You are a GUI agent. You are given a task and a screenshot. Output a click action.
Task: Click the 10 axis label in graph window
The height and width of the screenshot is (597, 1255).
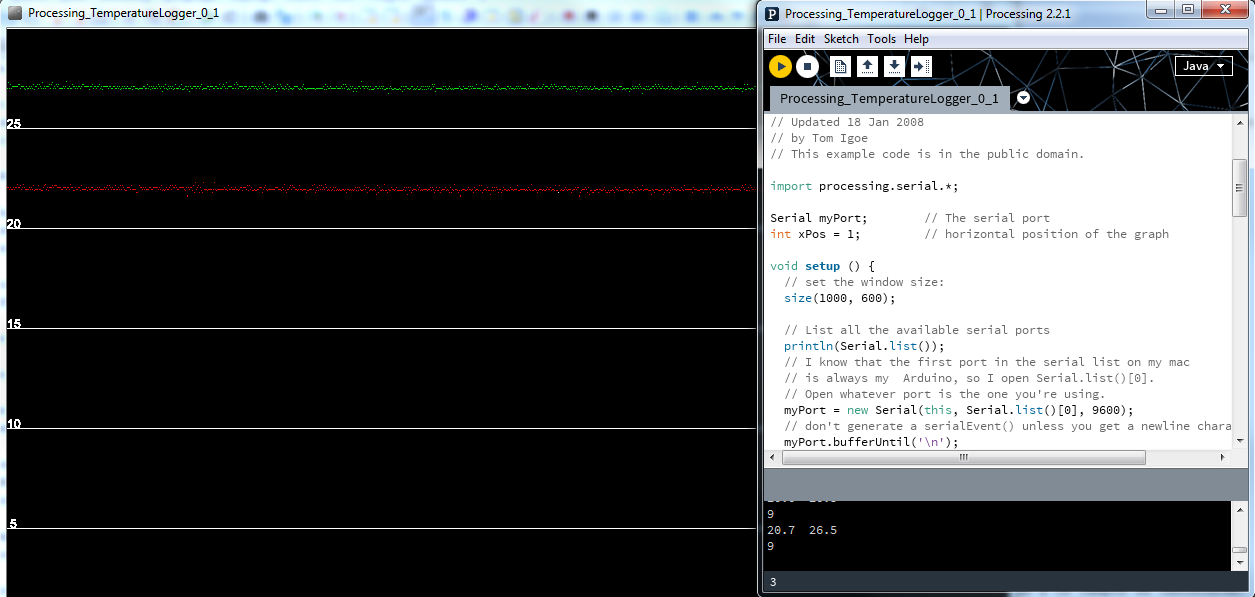[x=14, y=424]
